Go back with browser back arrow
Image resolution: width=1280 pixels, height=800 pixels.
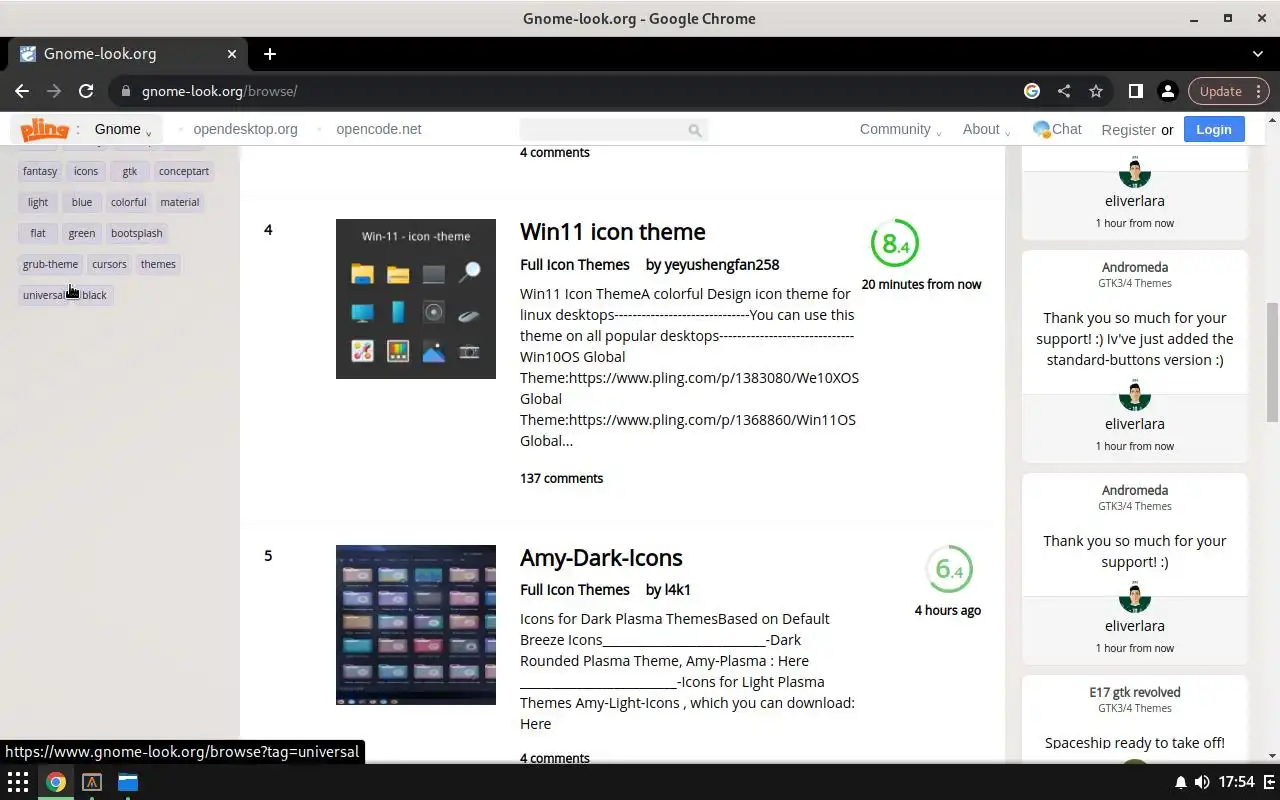click(22, 91)
